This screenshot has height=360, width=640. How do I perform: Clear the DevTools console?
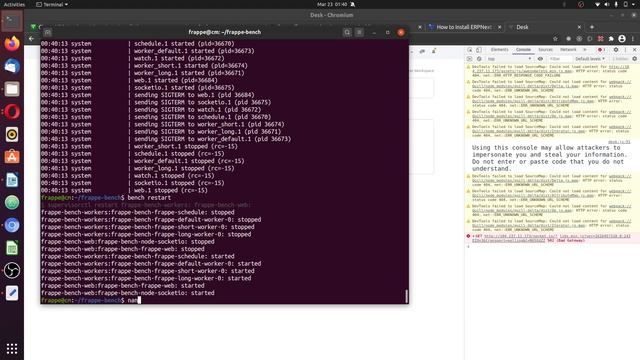point(479,59)
